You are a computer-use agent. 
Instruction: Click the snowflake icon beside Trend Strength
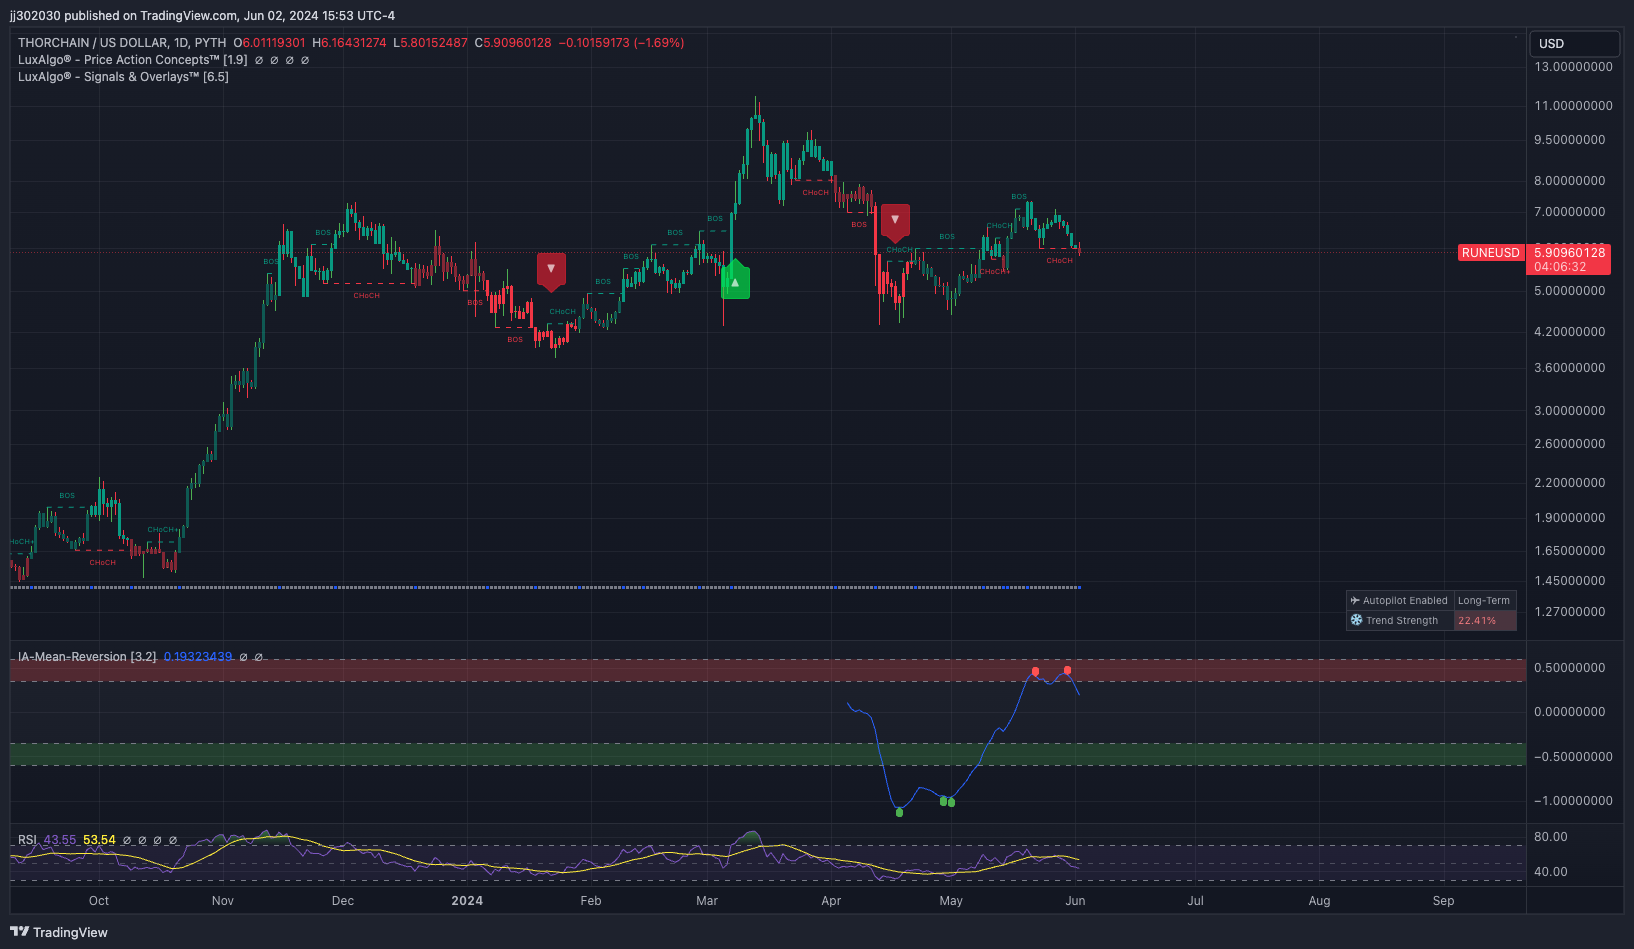coord(1356,620)
